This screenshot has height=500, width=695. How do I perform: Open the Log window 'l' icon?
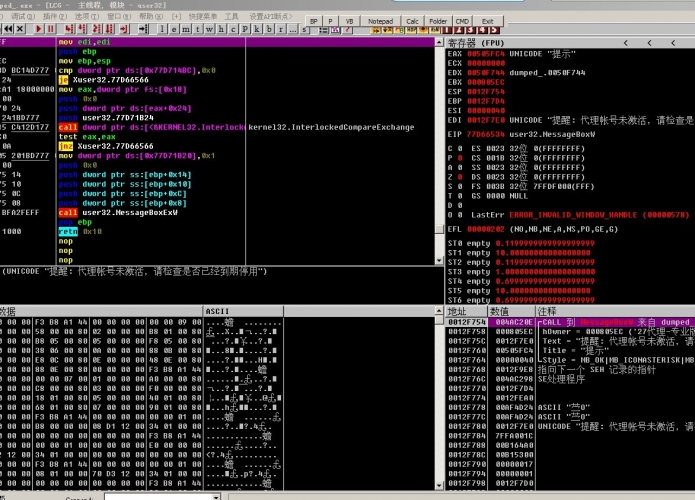(x=162, y=29)
